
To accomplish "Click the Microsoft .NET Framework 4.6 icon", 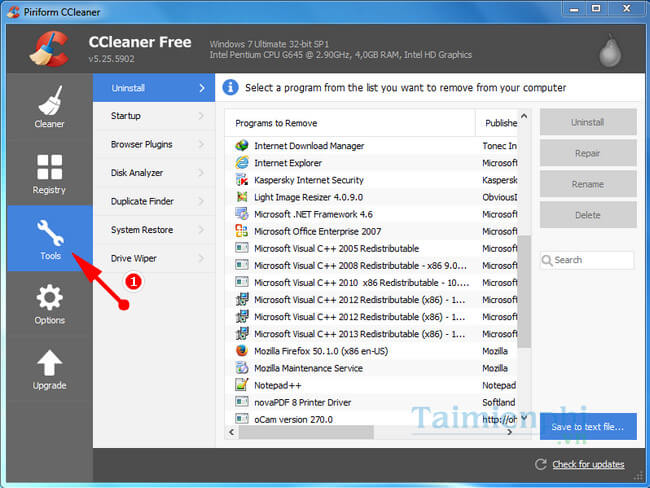I will coord(242,214).
